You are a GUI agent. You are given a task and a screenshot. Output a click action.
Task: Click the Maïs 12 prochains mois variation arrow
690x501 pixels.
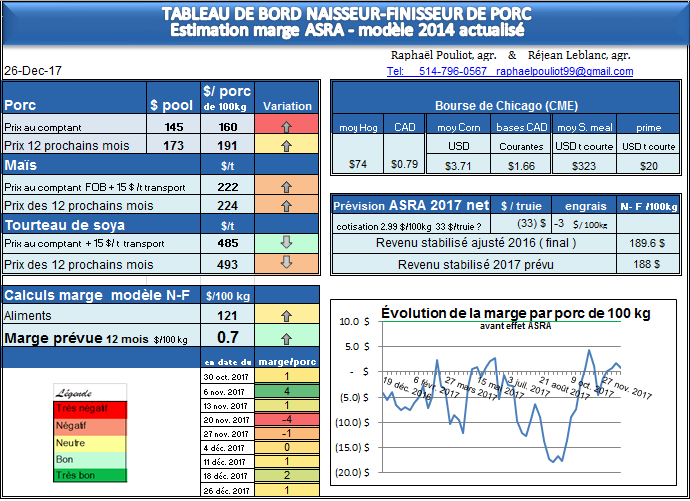(287, 206)
